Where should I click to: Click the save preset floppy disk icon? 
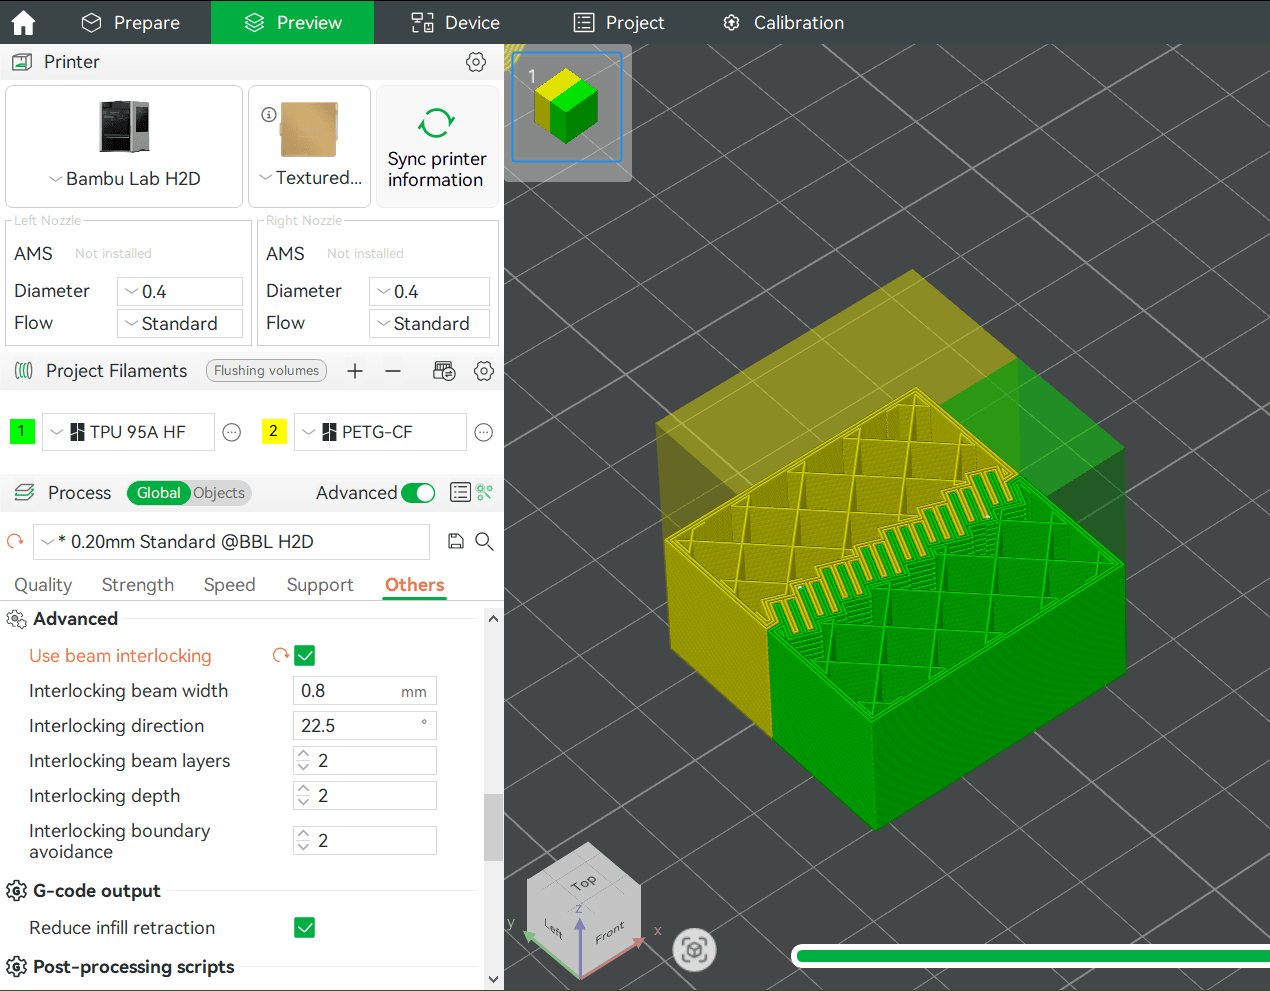click(x=456, y=541)
